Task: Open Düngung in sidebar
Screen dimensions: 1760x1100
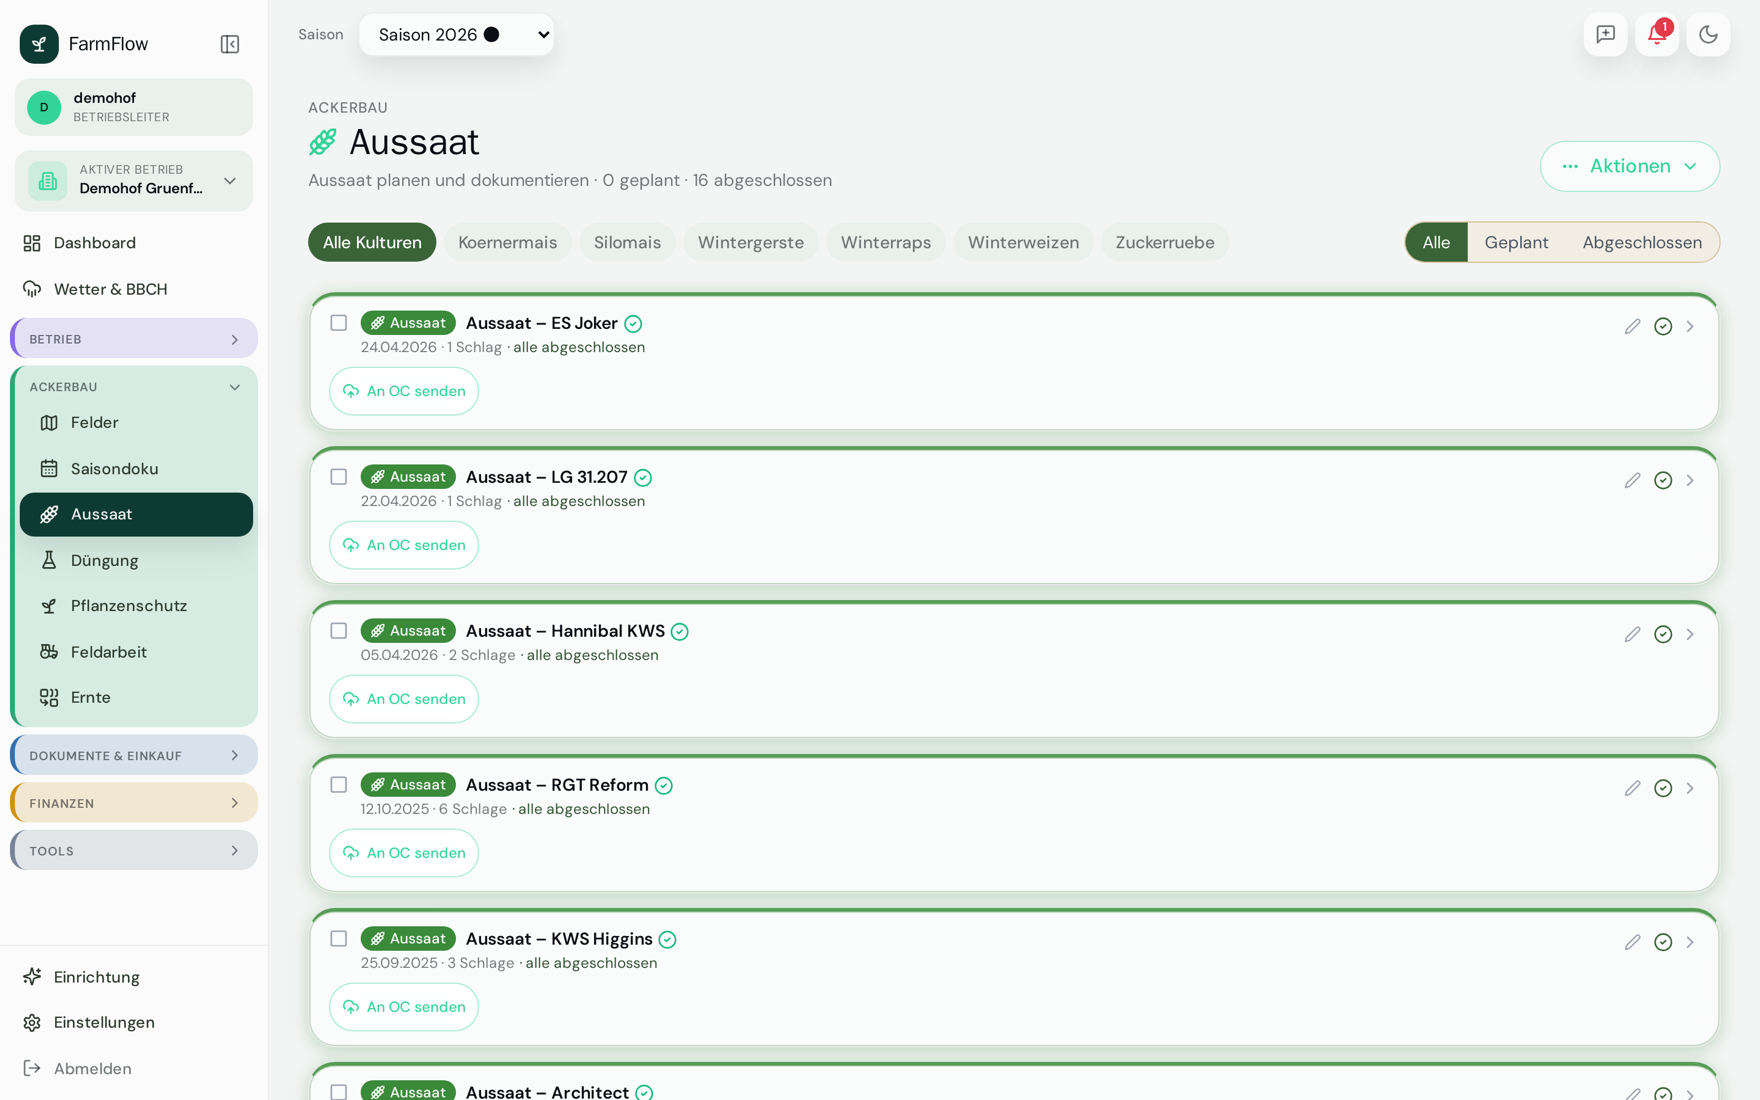Action: click(136, 561)
